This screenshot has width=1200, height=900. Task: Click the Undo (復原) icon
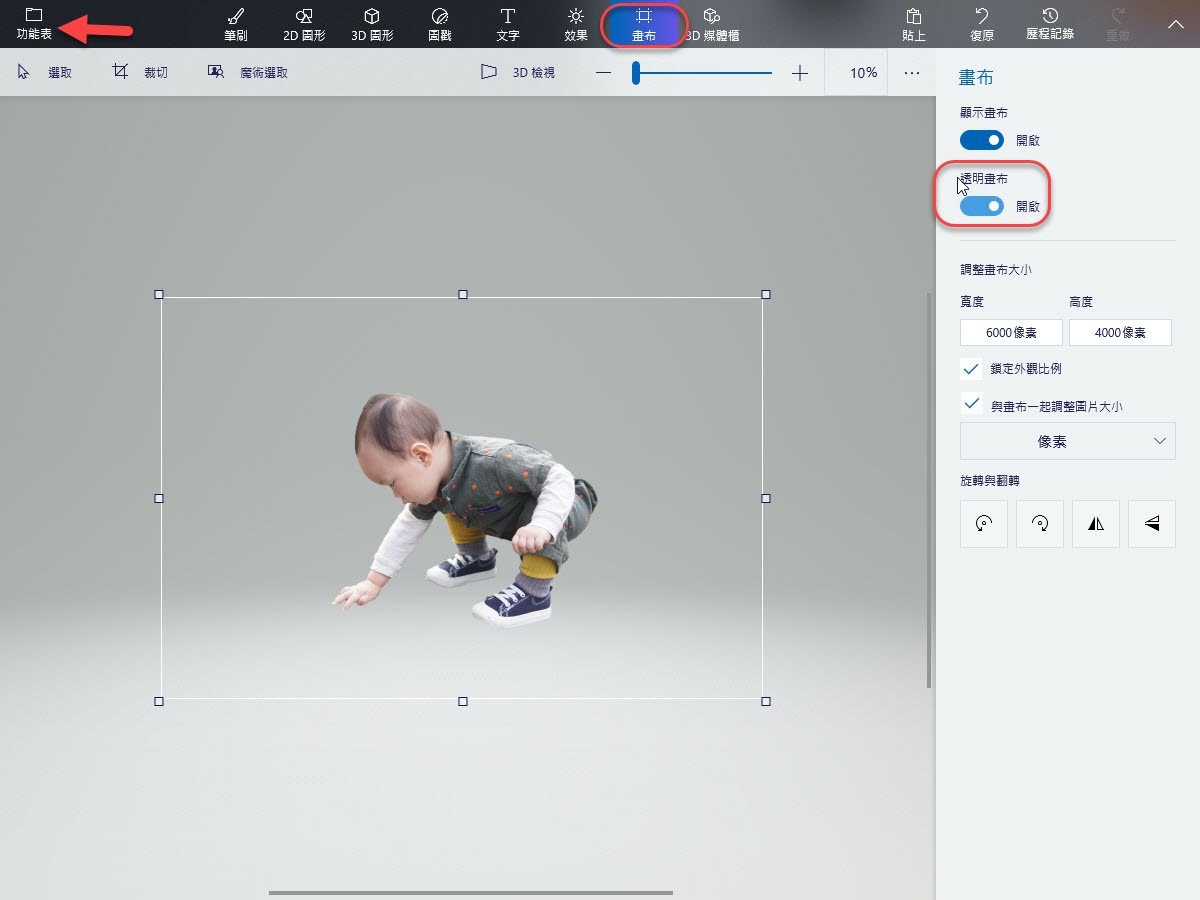tap(981, 24)
